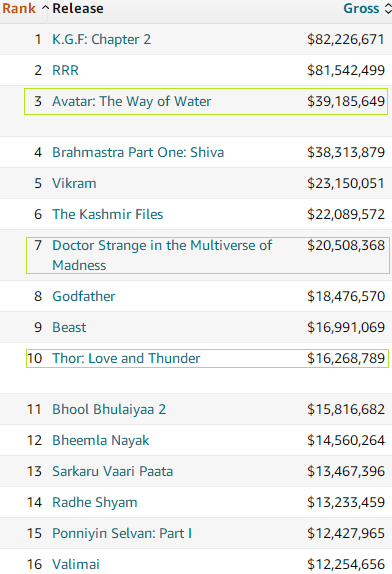This screenshot has height=574, width=392.
Task: Click the Release column header
Action: tap(78, 8)
